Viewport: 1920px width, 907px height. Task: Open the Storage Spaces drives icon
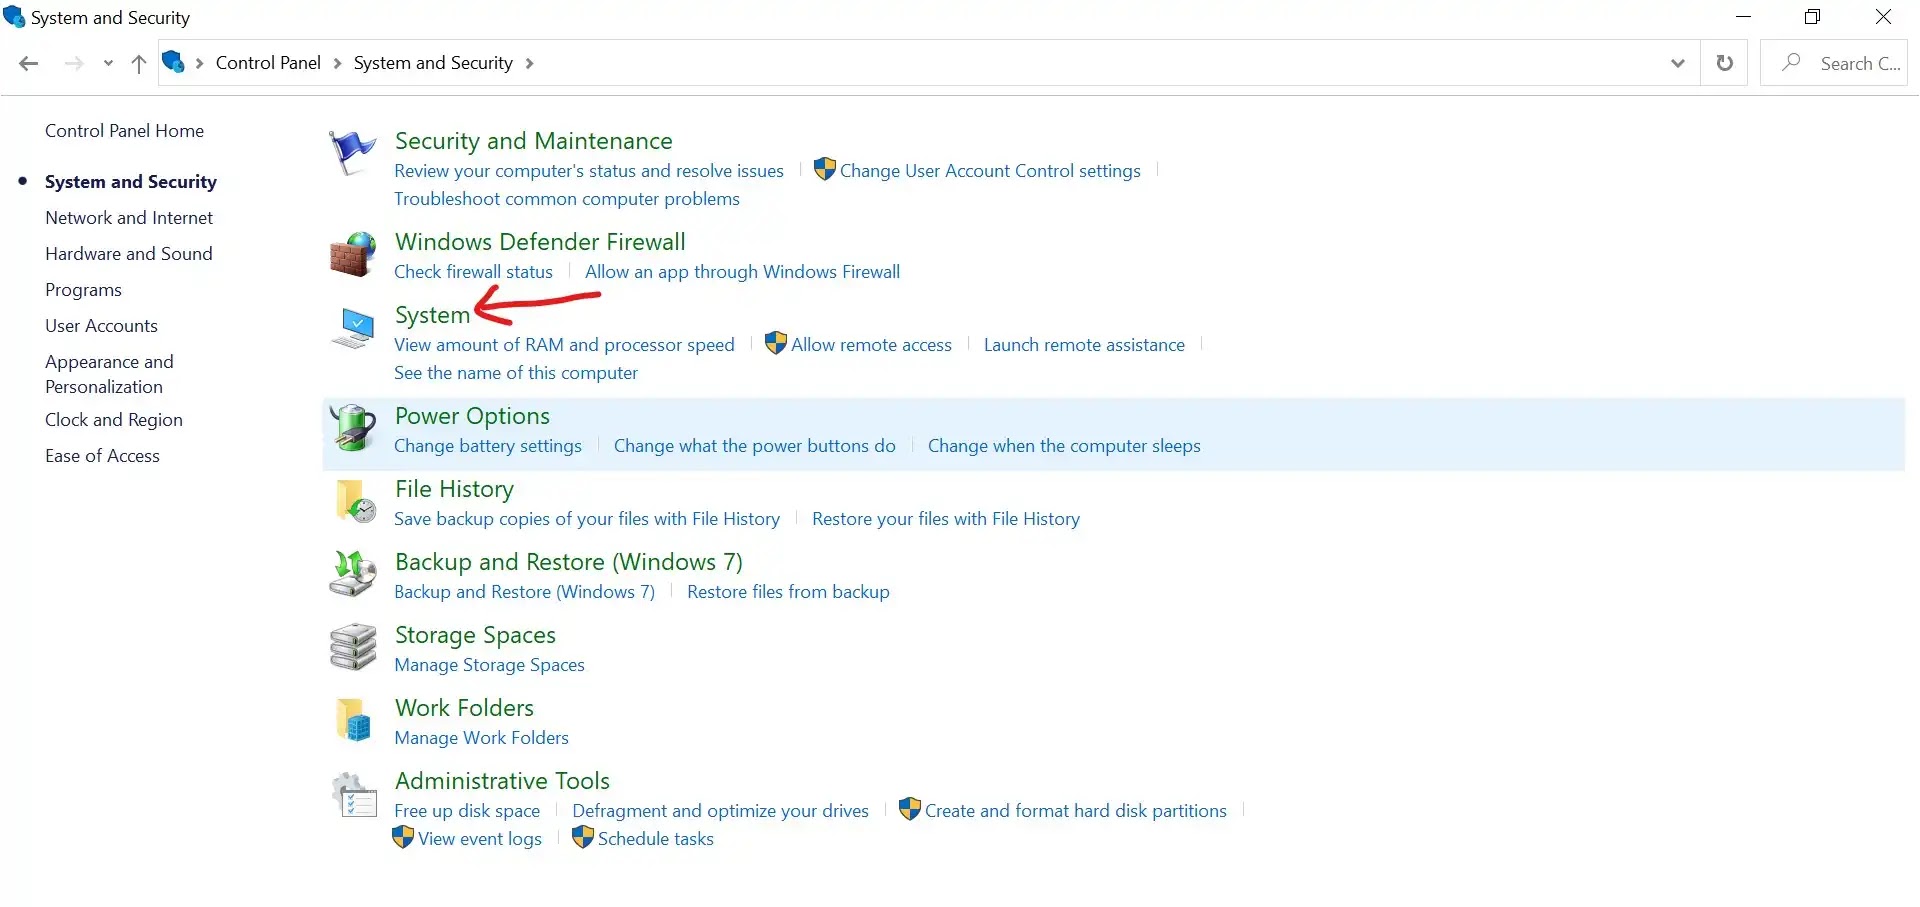point(352,647)
